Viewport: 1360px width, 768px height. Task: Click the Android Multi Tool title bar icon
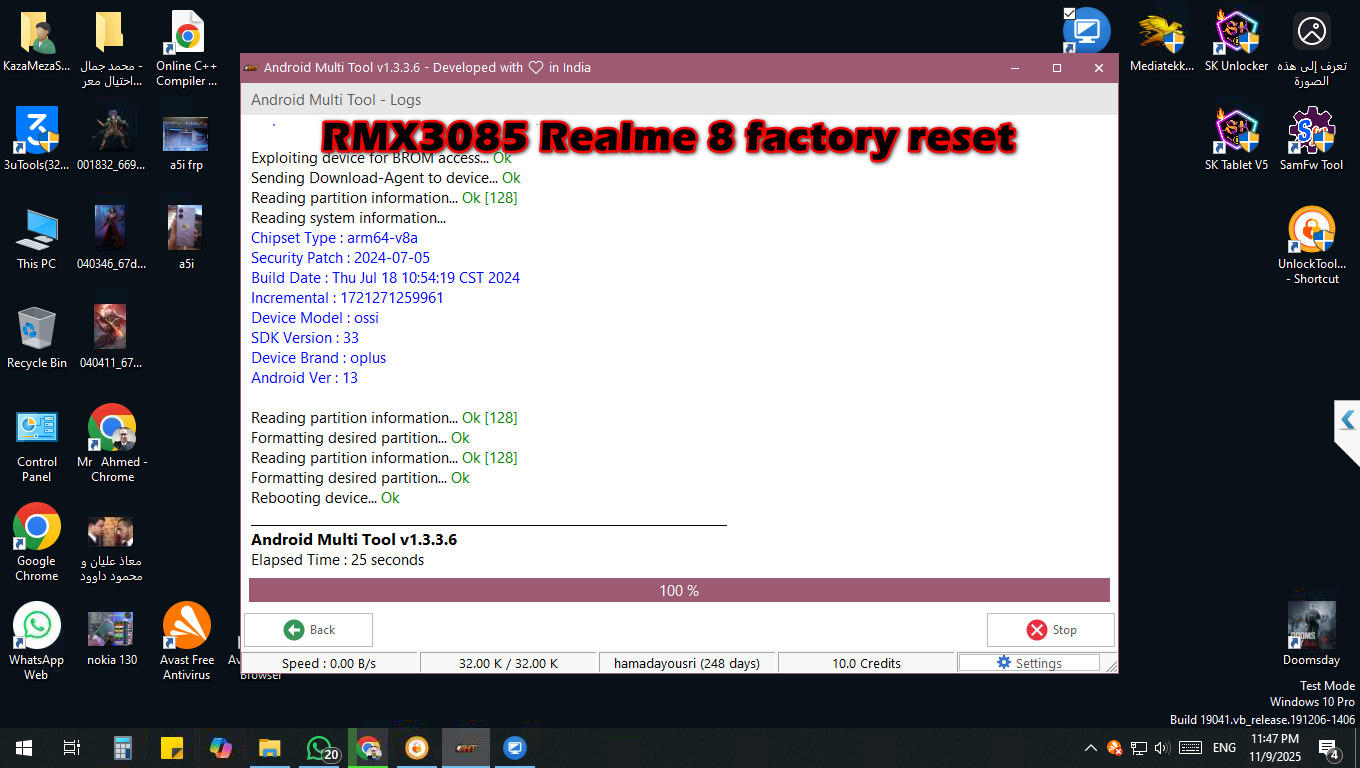(252, 68)
